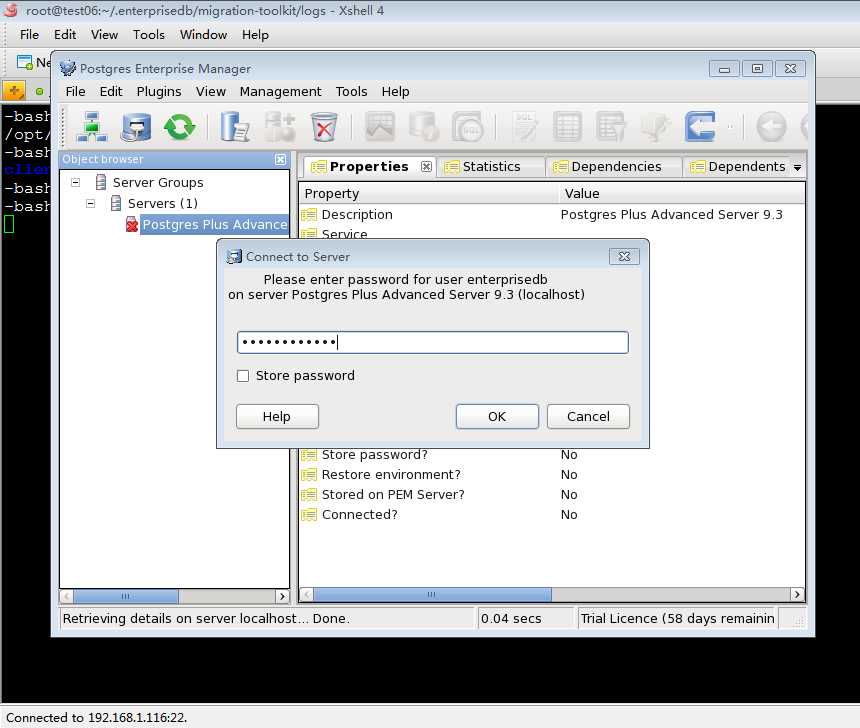Click Cancel in Connect to Server dialog
This screenshot has height=728, width=860.
coord(588,416)
